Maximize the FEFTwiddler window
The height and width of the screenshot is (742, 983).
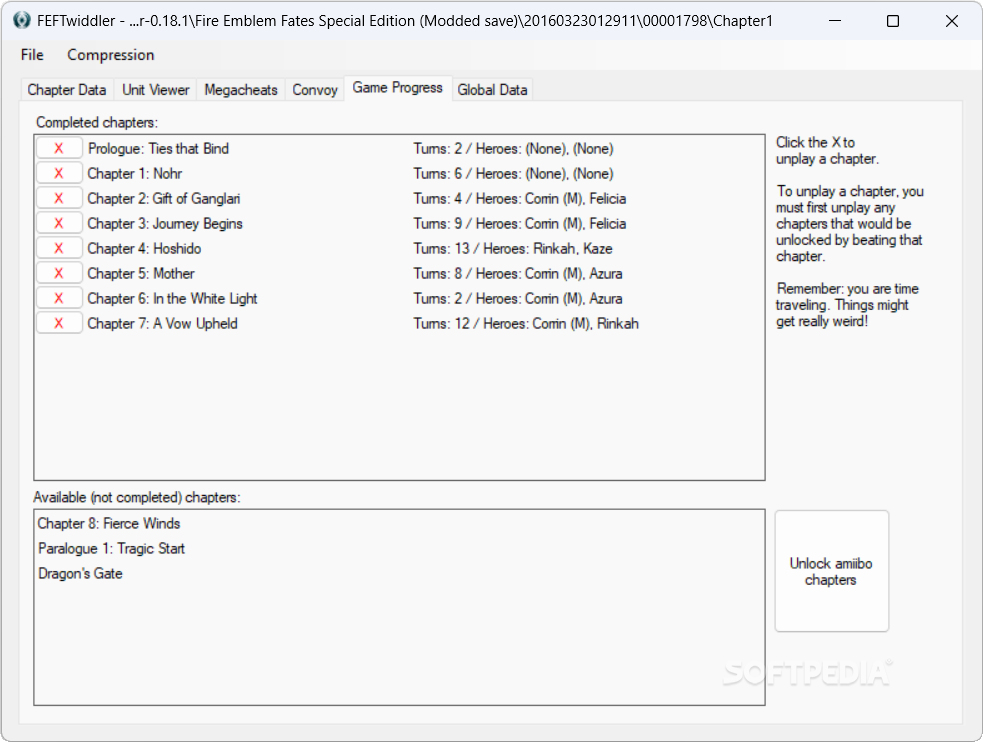click(893, 21)
